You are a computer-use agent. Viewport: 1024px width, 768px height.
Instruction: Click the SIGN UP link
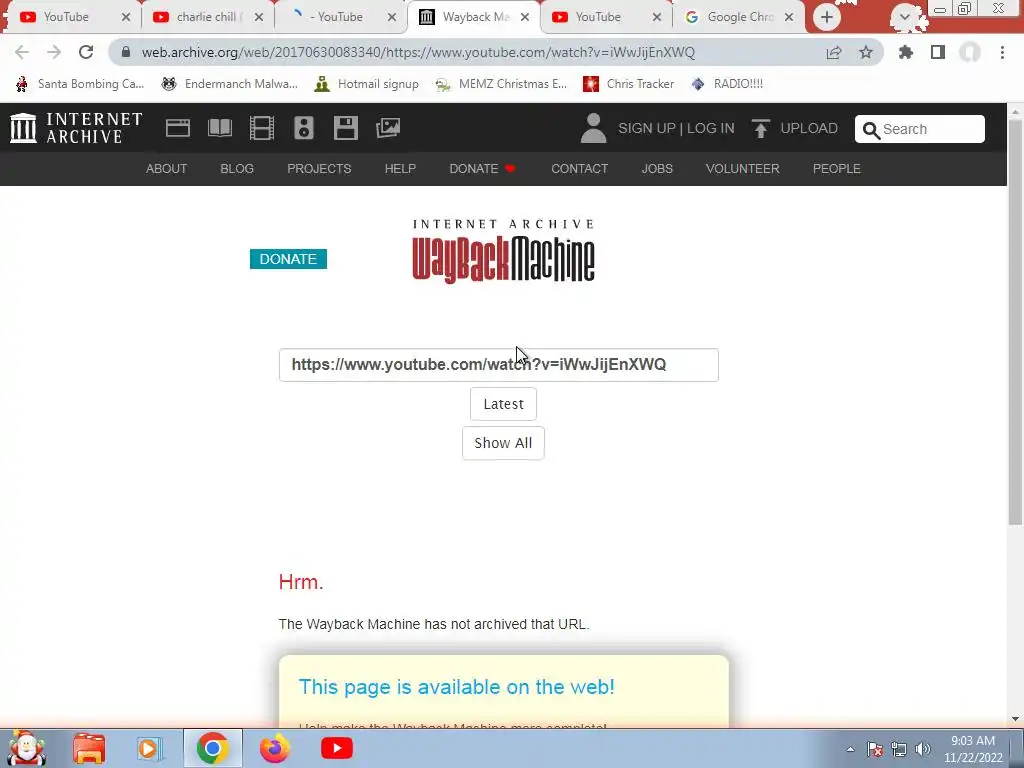(x=647, y=128)
